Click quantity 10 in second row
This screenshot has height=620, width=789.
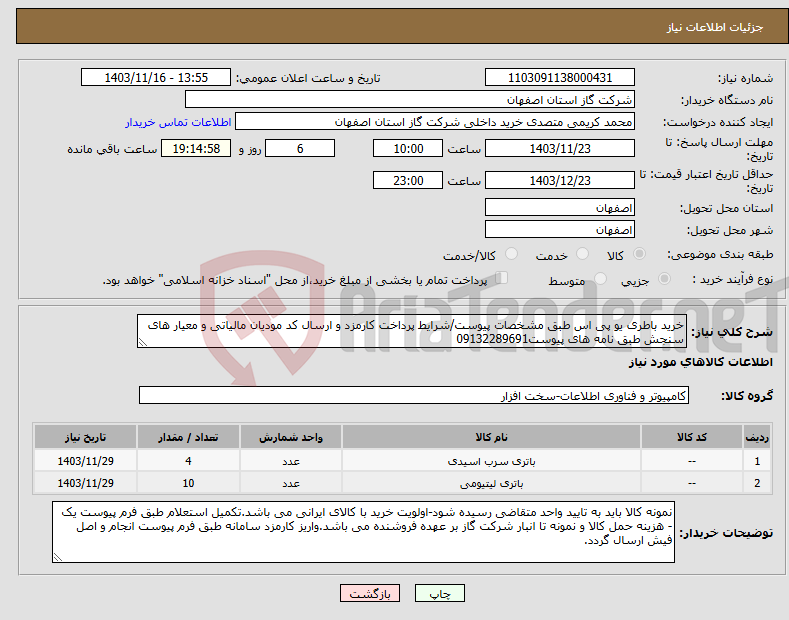click(x=188, y=483)
